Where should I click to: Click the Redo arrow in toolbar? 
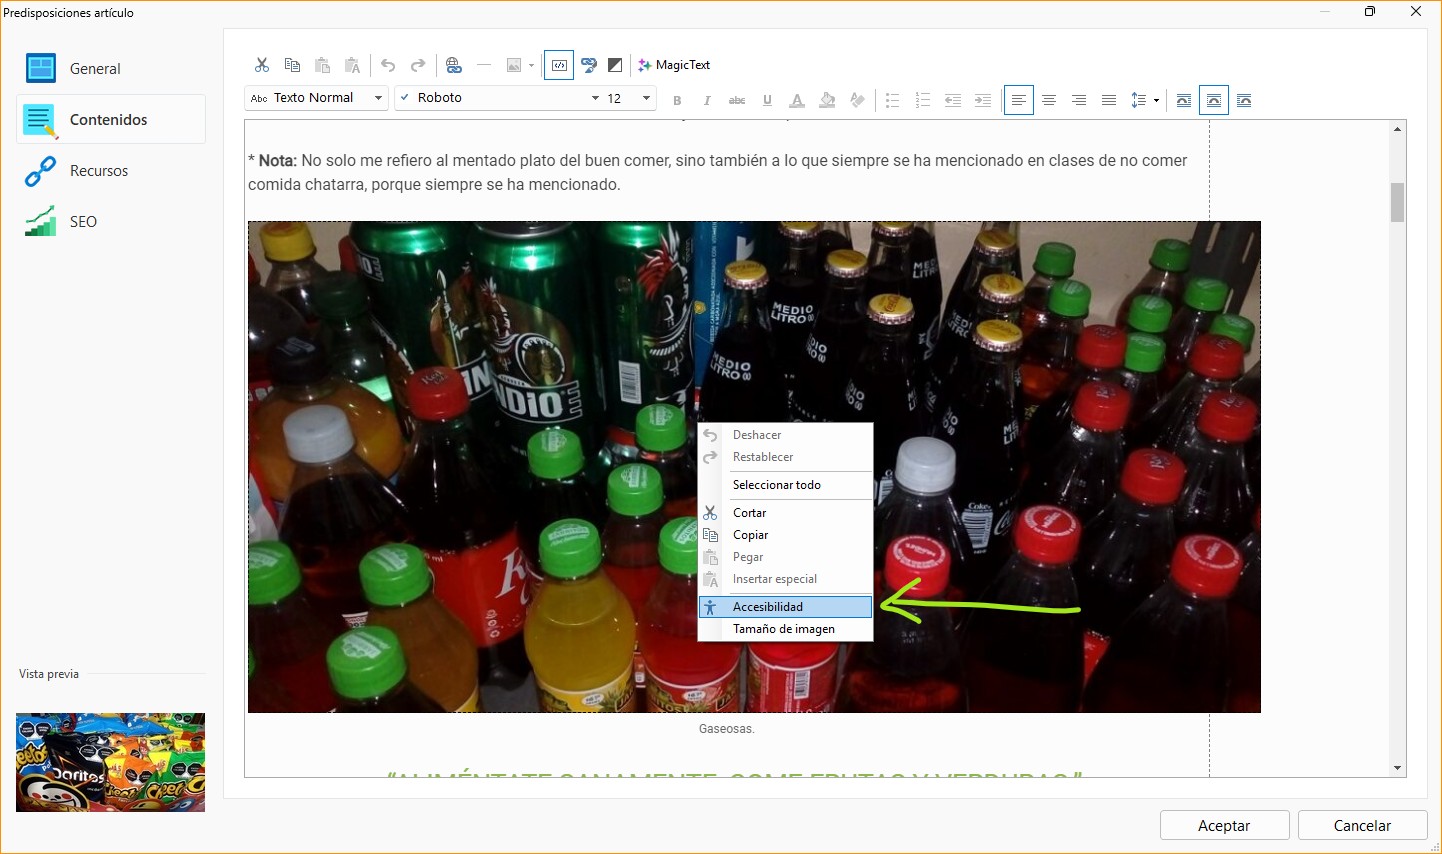click(418, 65)
